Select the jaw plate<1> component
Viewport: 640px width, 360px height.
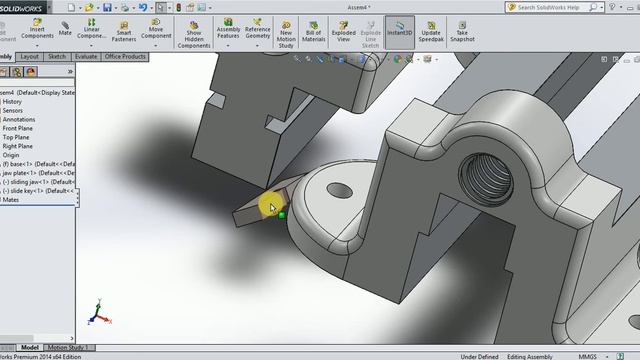(x=38, y=173)
